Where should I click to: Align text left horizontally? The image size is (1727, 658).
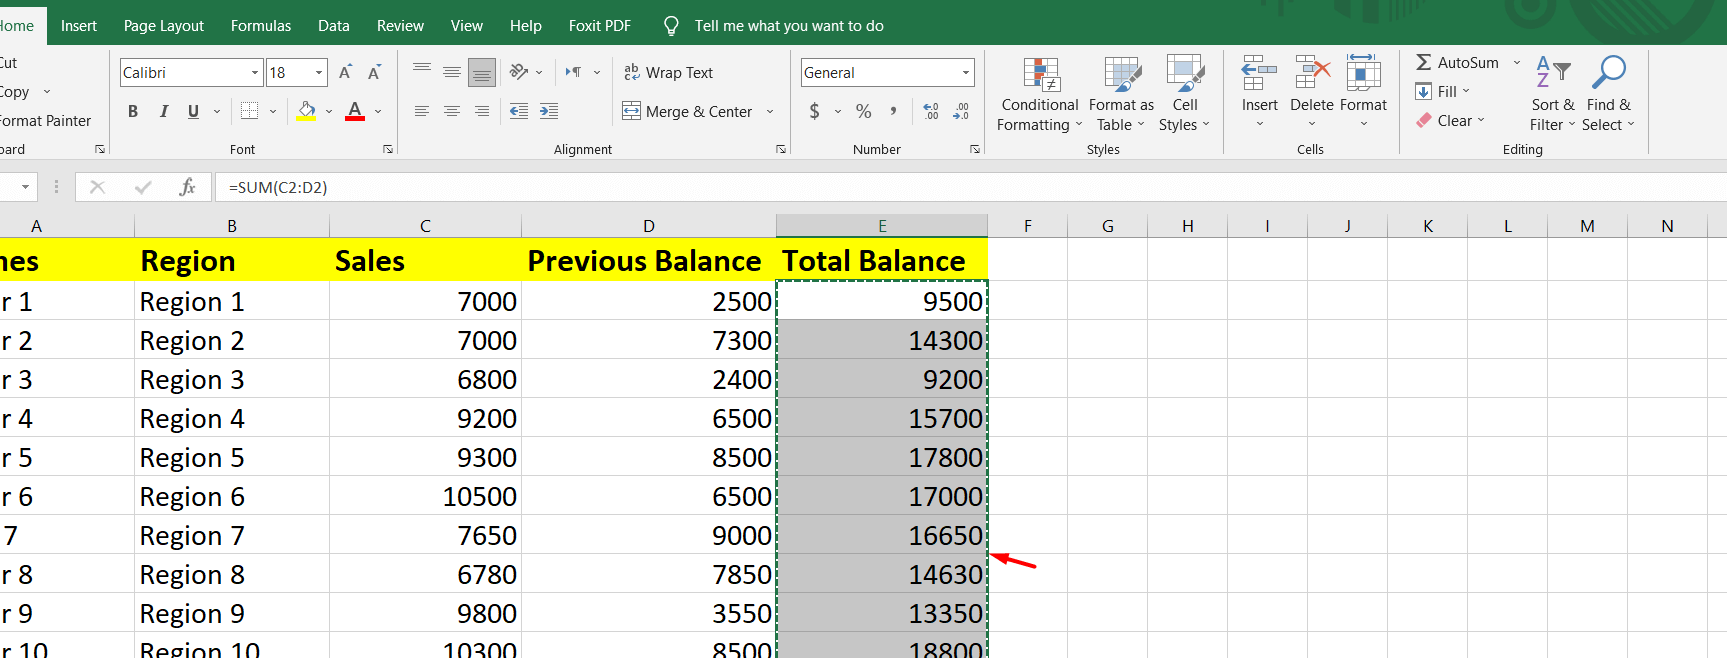coord(422,111)
